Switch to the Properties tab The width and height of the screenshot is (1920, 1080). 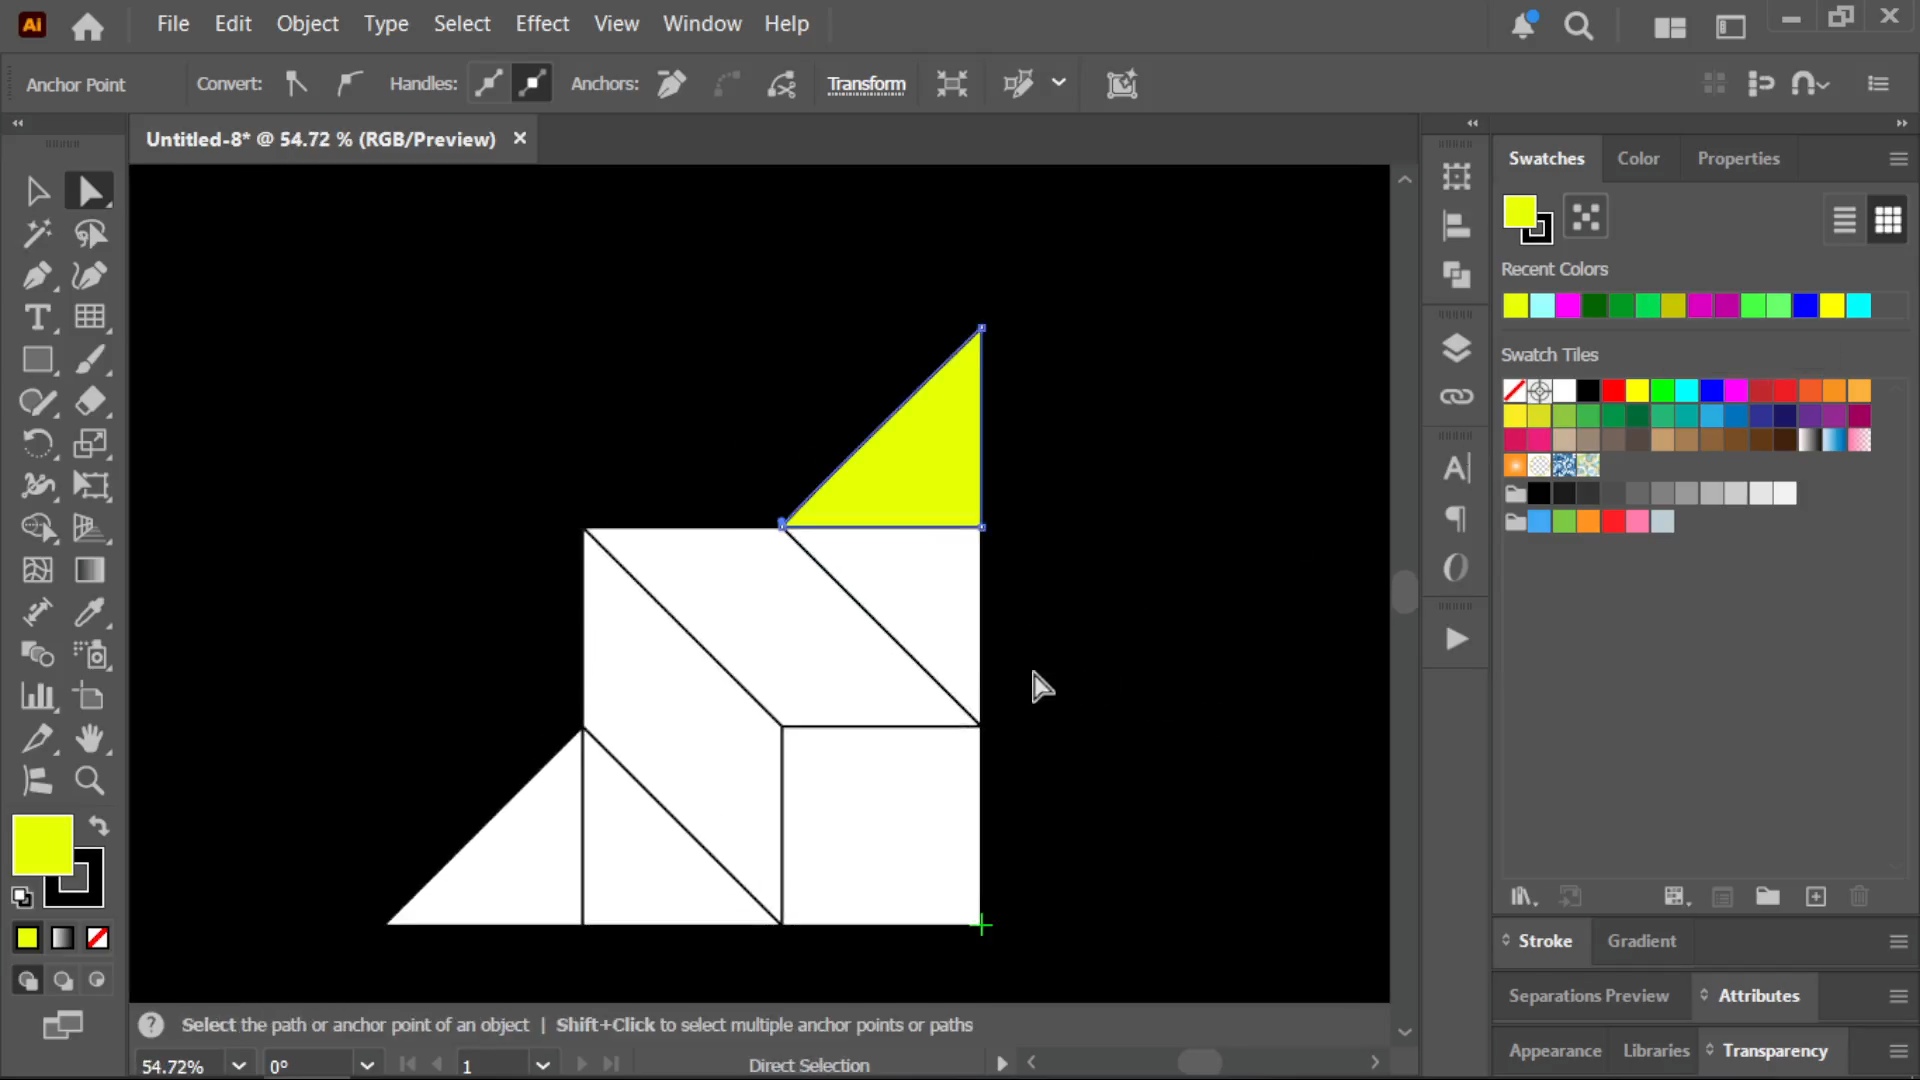(1738, 159)
